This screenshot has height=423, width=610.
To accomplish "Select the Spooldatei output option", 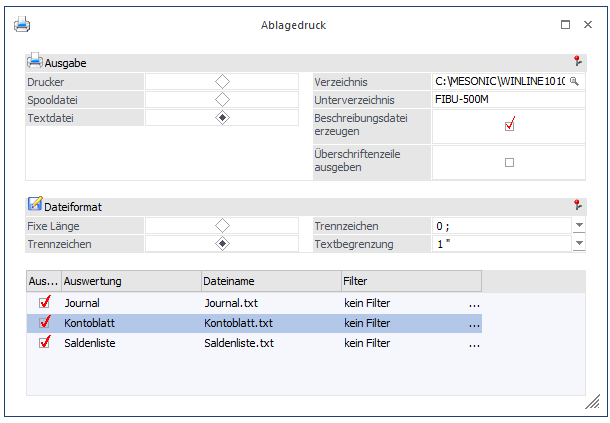I will click(x=222, y=99).
